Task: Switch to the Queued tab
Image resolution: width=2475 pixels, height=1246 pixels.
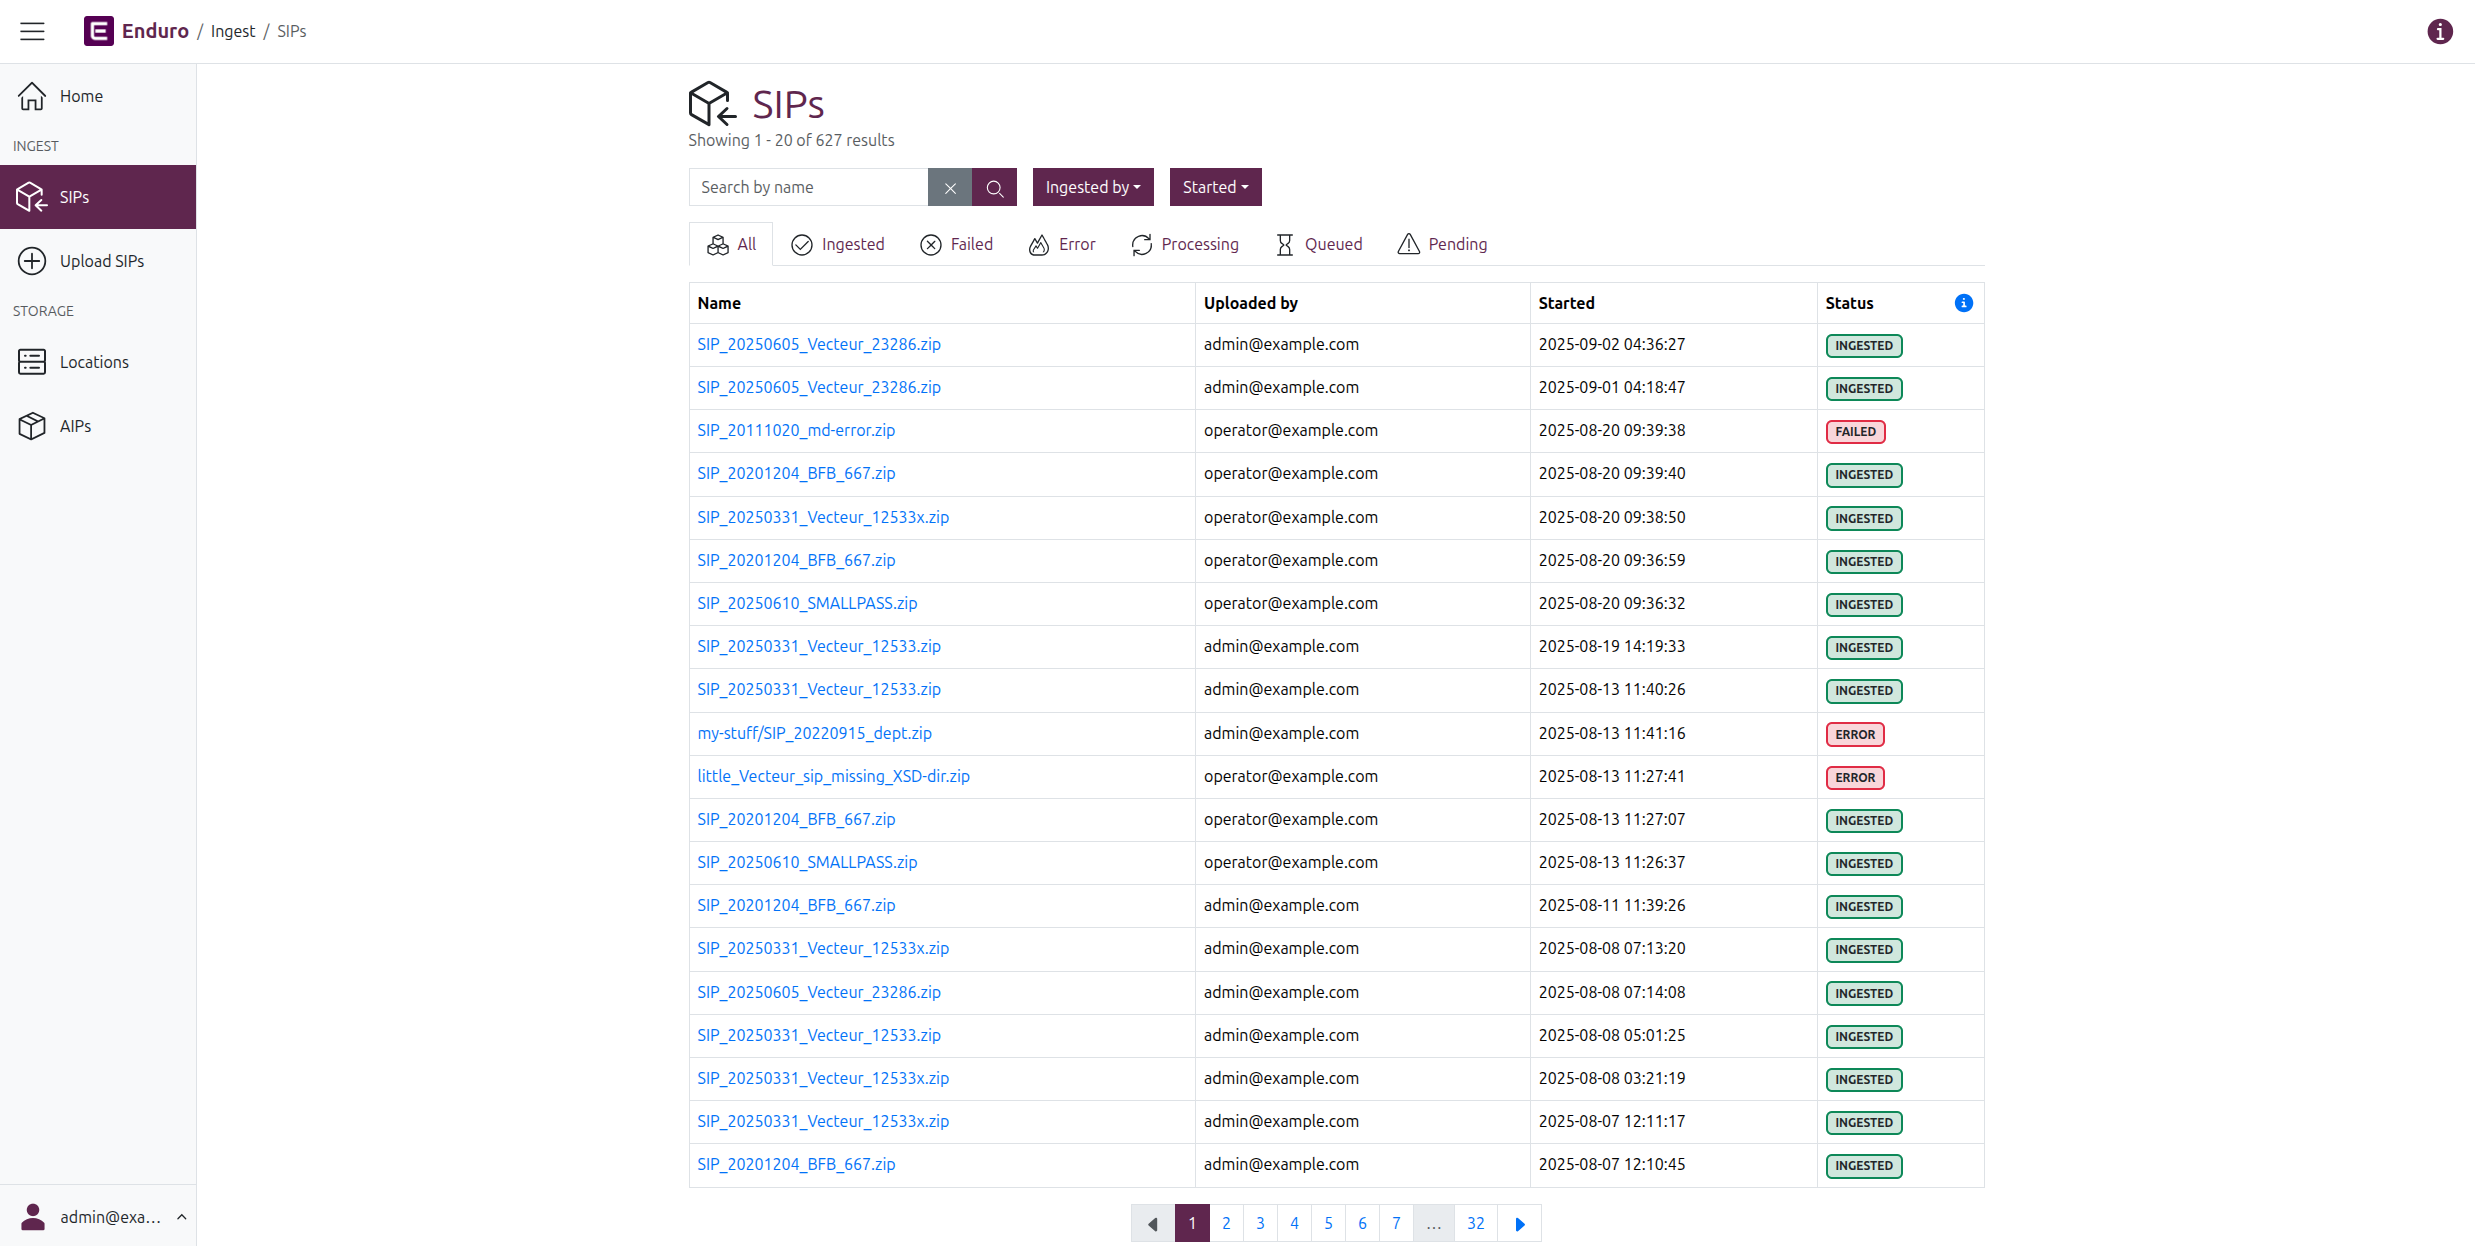Action: coord(1319,244)
